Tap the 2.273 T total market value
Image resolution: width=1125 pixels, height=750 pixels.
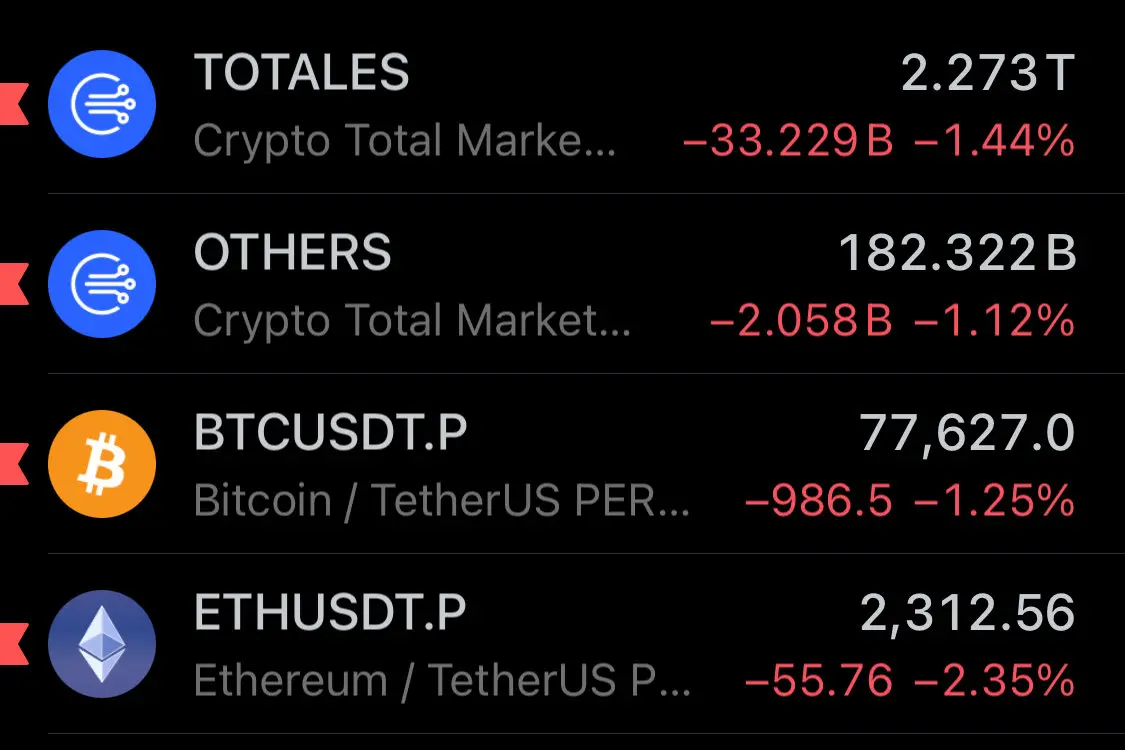pos(988,73)
